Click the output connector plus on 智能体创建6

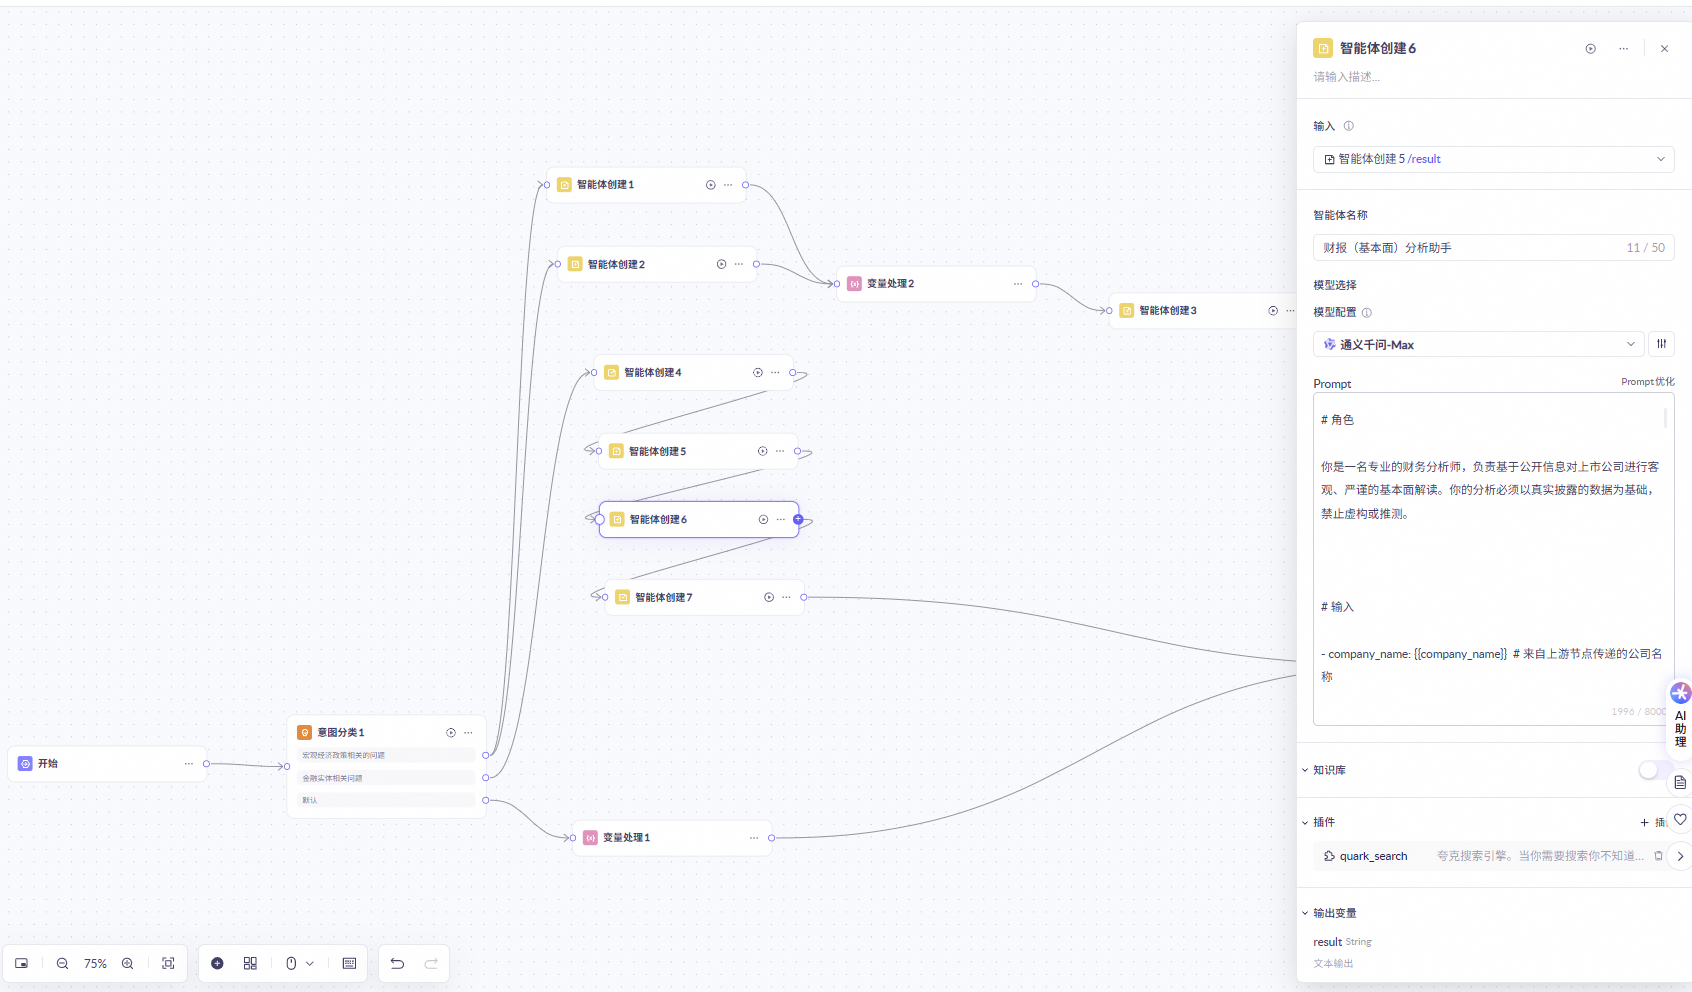(798, 519)
